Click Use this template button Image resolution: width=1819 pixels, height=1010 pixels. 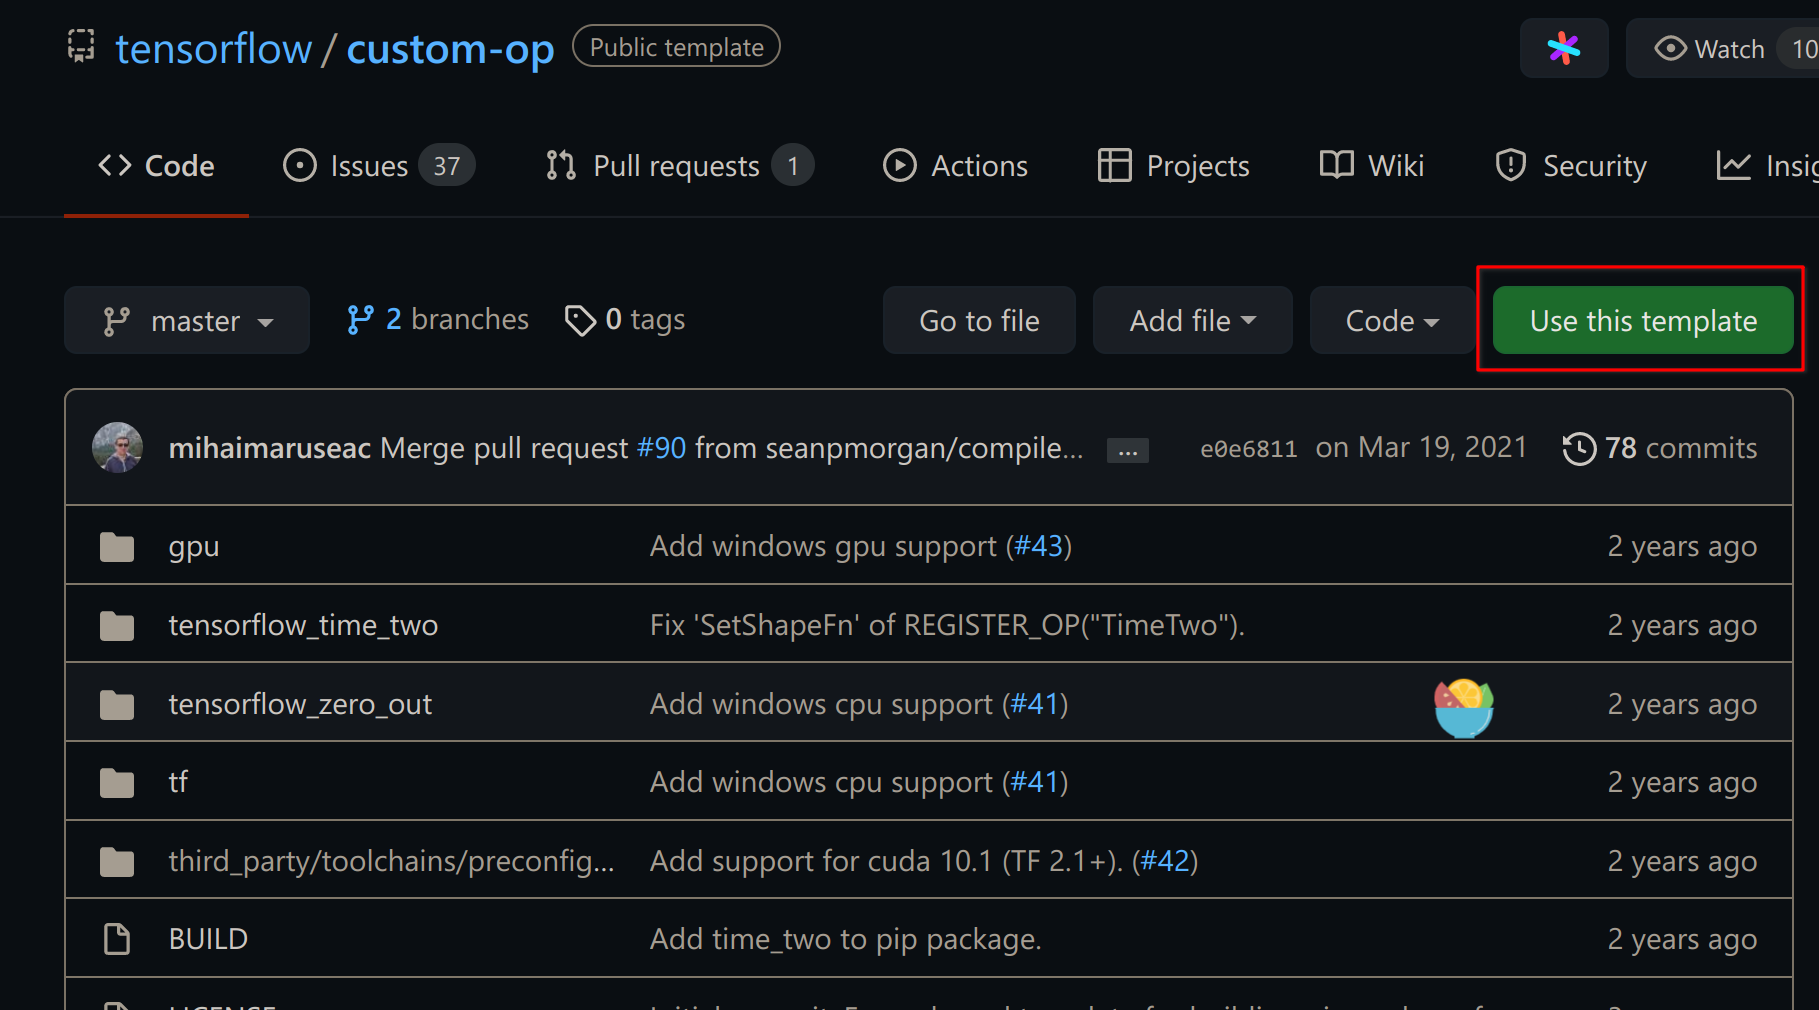pos(1643,320)
